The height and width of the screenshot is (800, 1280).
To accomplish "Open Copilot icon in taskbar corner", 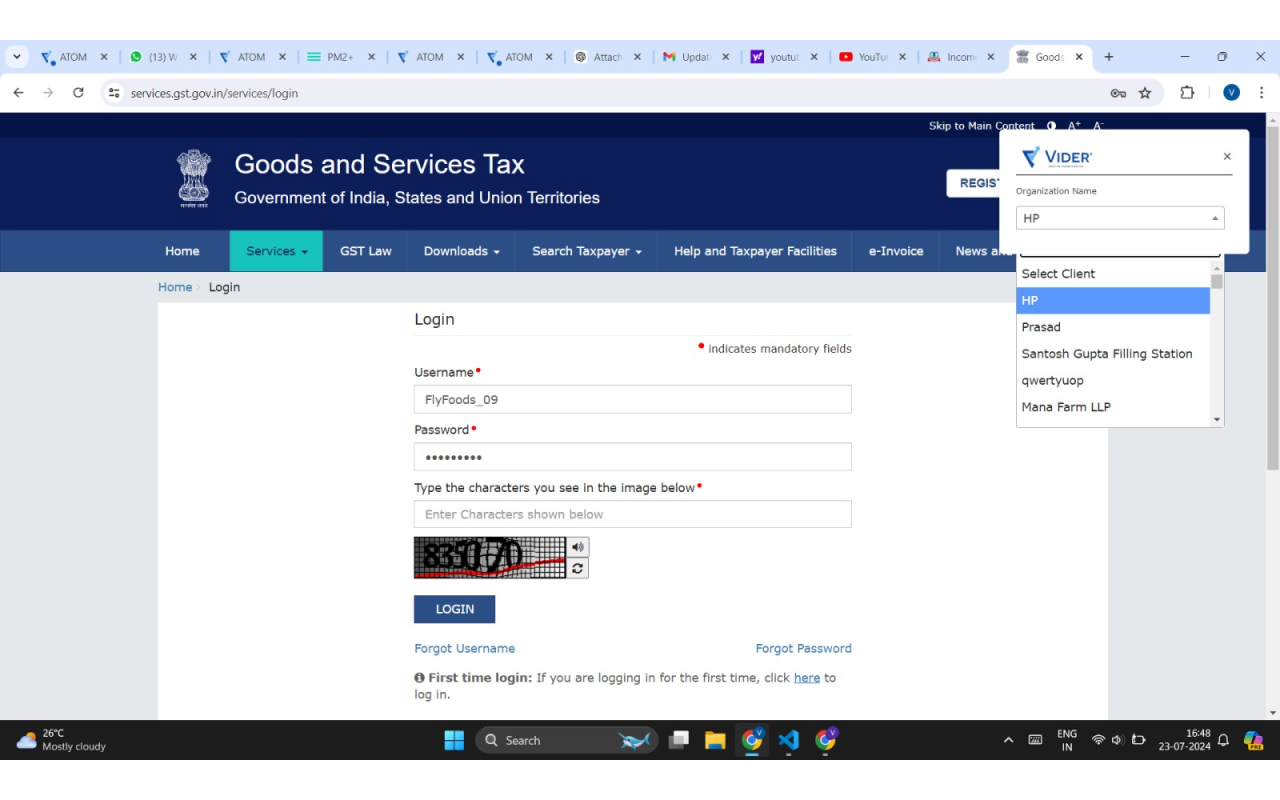I will point(1253,740).
